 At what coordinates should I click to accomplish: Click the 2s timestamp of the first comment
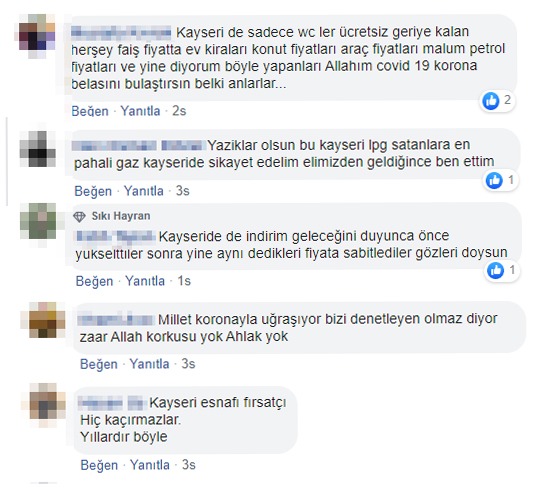tap(179, 111)
